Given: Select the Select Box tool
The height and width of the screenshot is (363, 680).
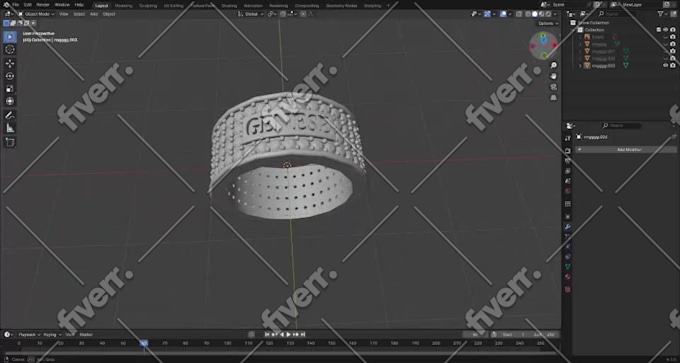Looking at the screenshot, I should pos(10,37).
